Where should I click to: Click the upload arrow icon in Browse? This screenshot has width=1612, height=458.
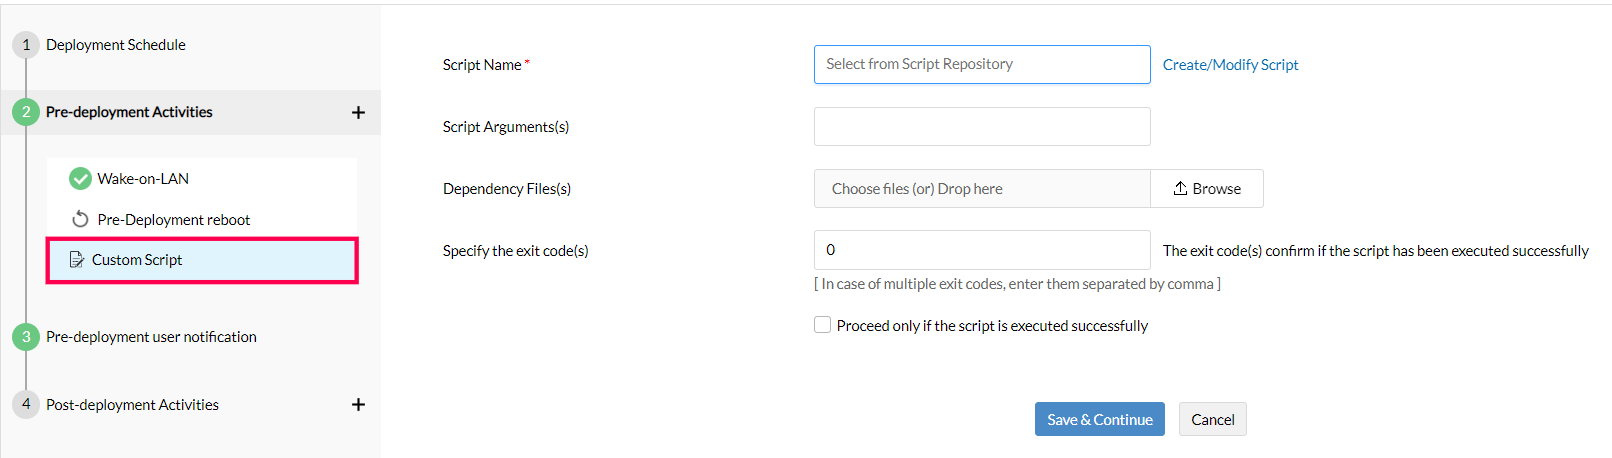click(x=1180, y=188)
